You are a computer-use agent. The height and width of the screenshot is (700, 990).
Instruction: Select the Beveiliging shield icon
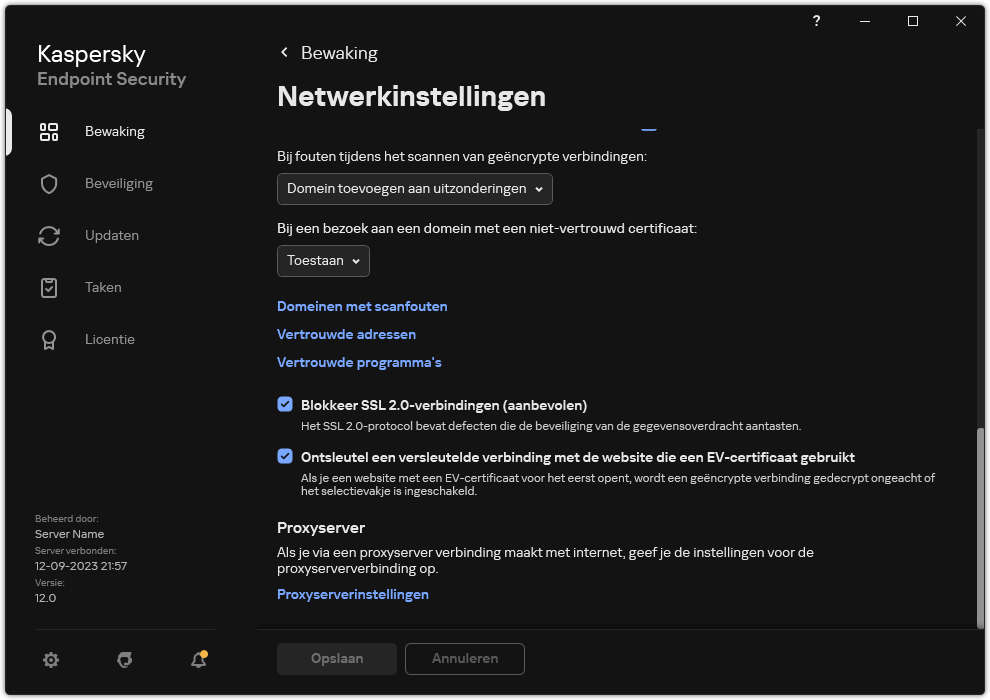click(x=49, y=183)
